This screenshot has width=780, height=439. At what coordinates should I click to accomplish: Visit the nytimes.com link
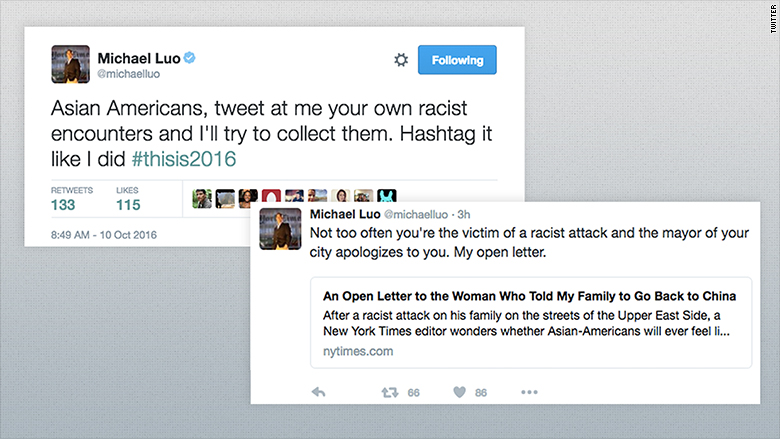coord(358,351)
